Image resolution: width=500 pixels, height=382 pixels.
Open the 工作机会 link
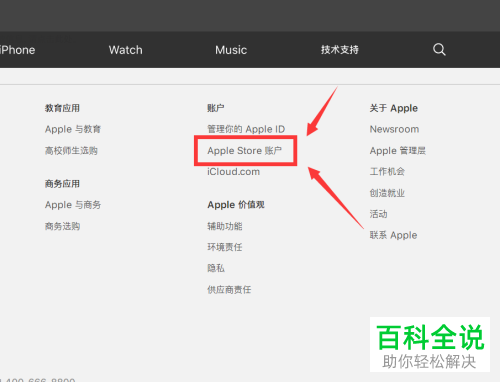387,172
